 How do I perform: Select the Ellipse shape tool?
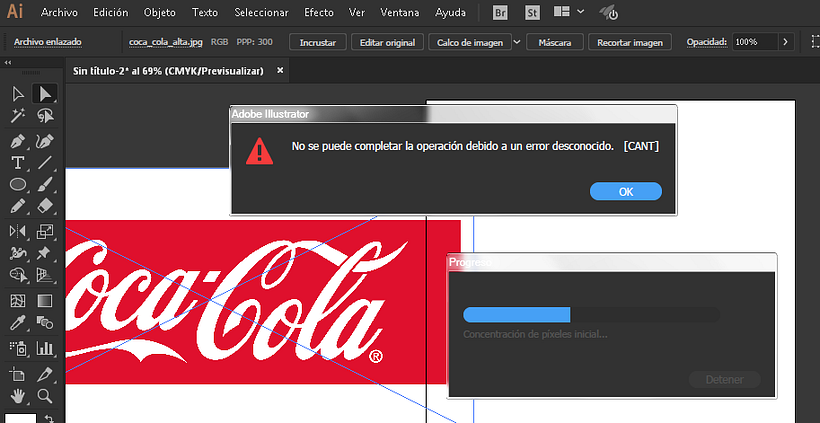tap(18, 184)
